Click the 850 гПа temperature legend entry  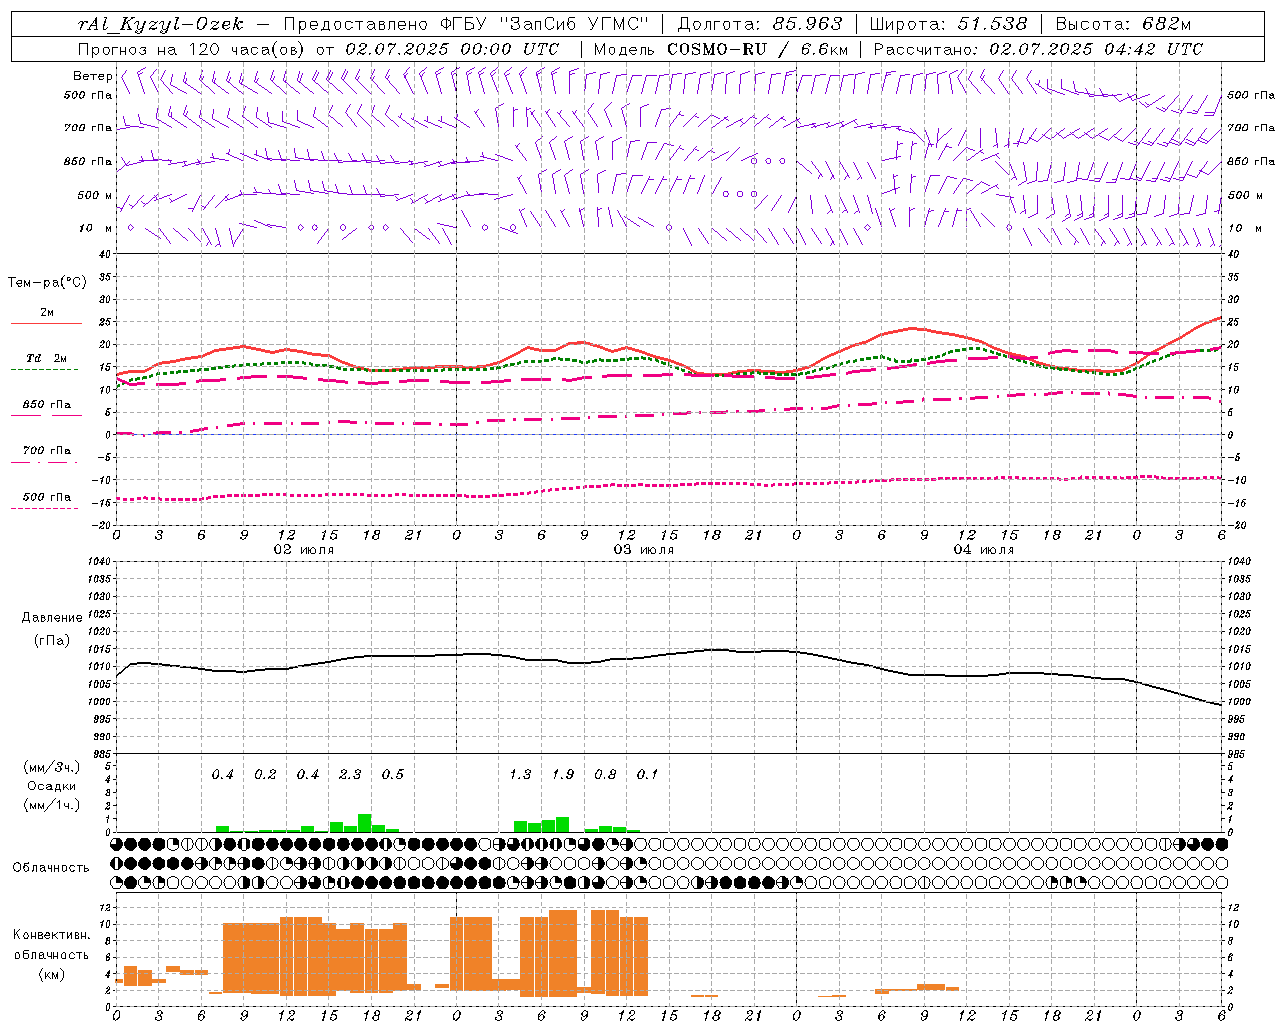pyautogui.click(x=46, y=405)
